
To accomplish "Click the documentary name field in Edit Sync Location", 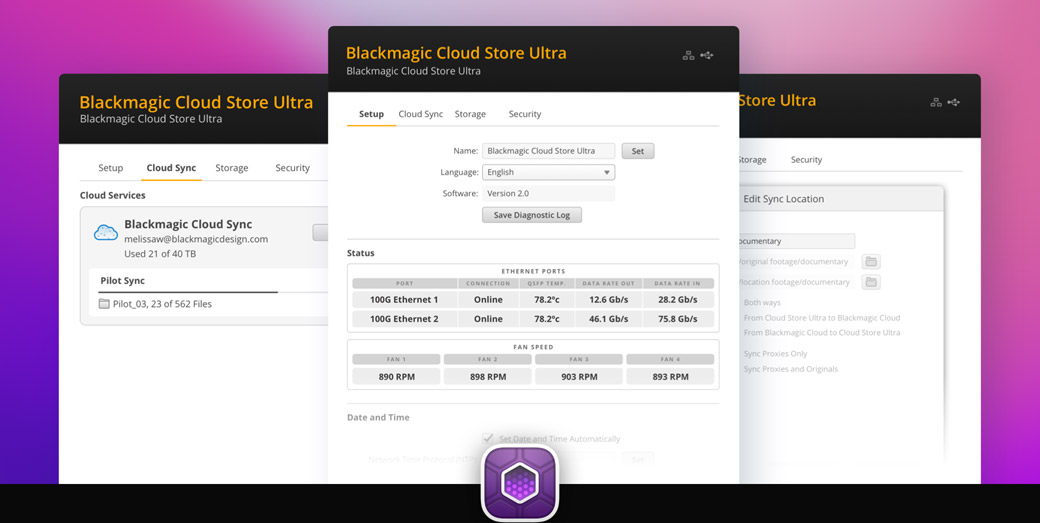I will point(796,241).
